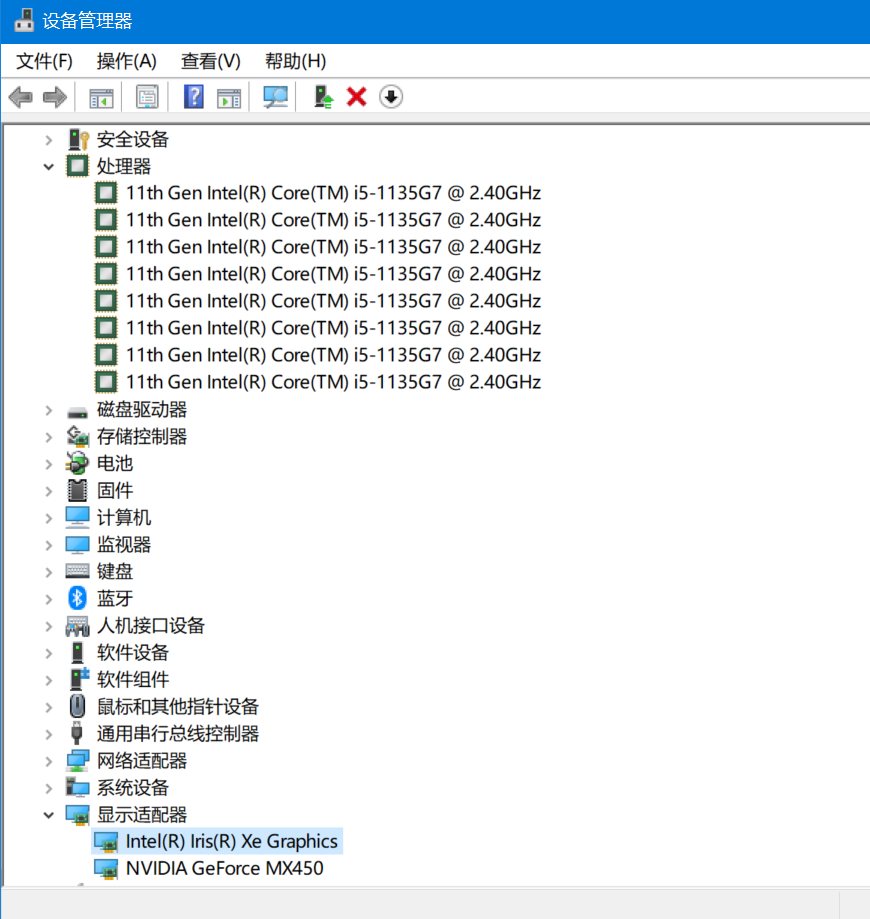This screenshot has height=919, width=870.
Task: Select the 监视器 category label
Action: pos(124,544)
